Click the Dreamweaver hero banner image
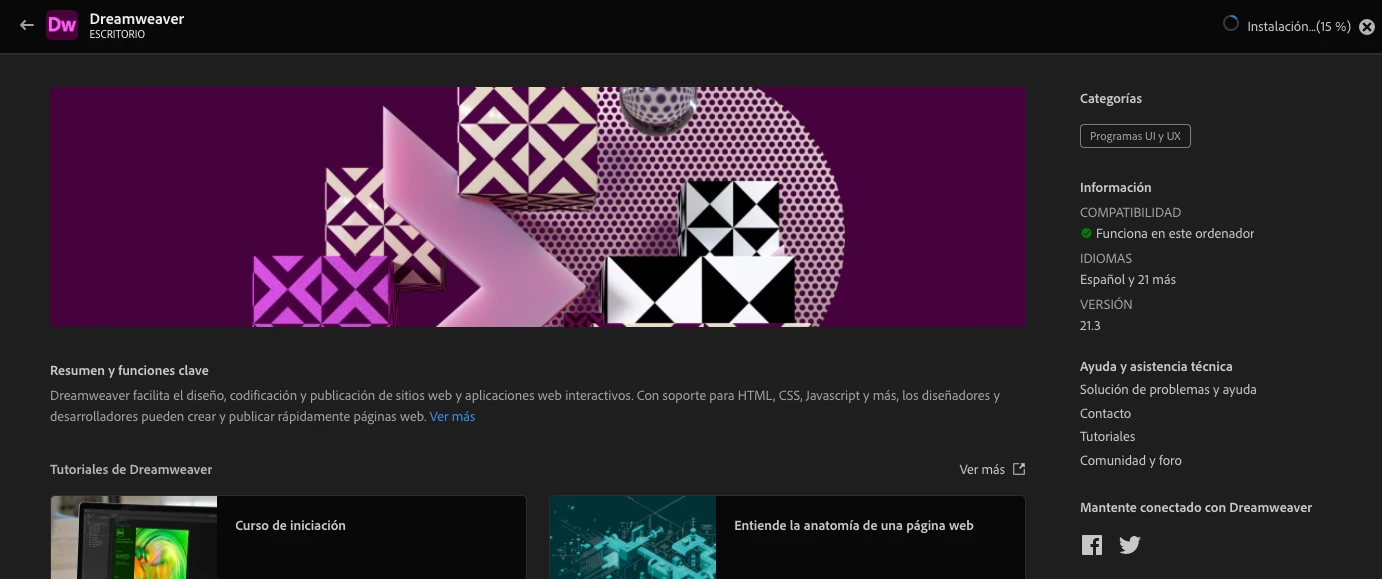This screenshot has width=1382, height=579. (x=538, y=207)
